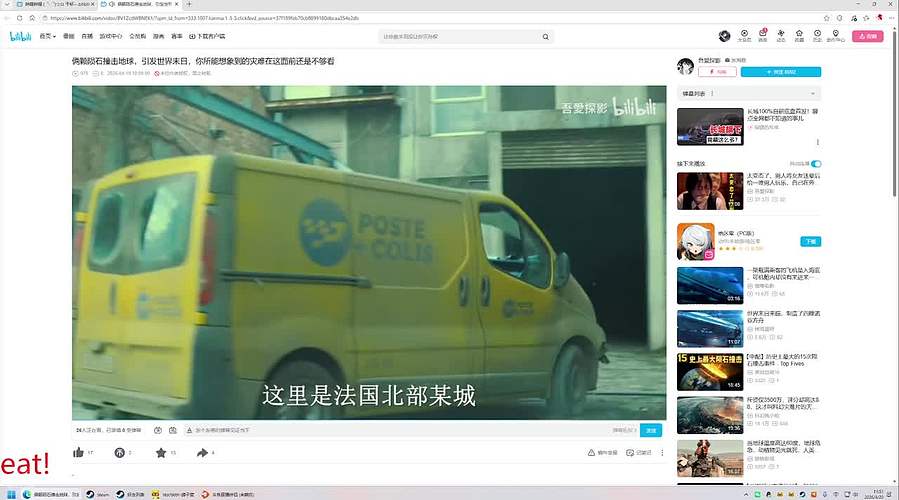Click the share arrow icon below video

pyautogui.click(x=202, y=452)
